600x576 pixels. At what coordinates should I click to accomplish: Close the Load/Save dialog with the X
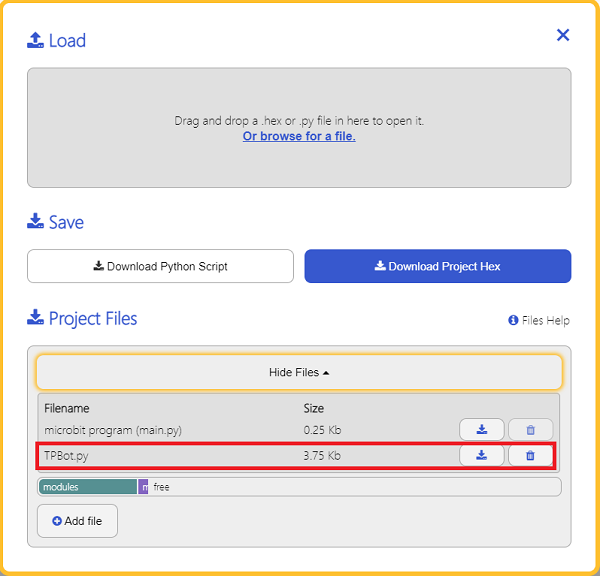click(563, 35)
